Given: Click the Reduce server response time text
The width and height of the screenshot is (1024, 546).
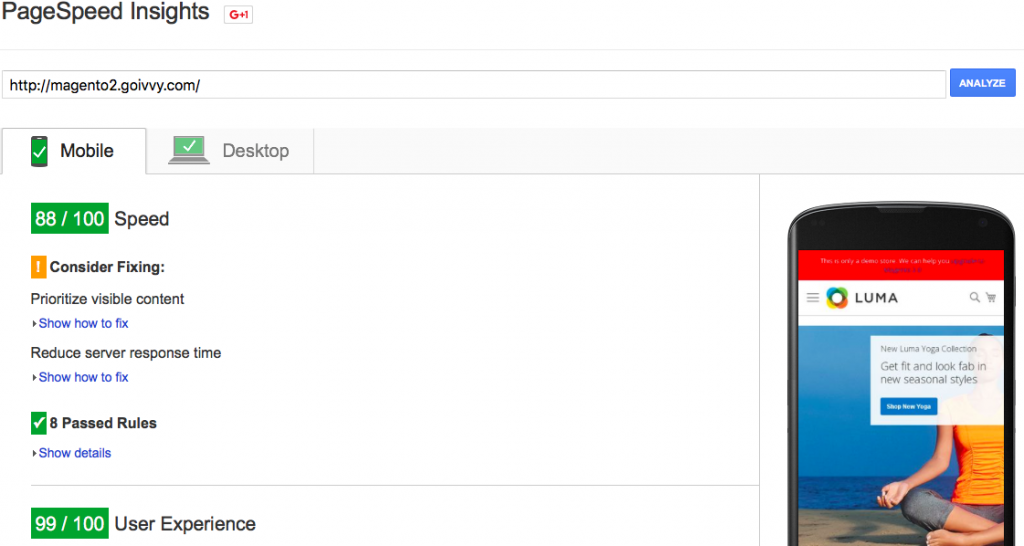Looking at the screenshot, I should tap(126, 353).
